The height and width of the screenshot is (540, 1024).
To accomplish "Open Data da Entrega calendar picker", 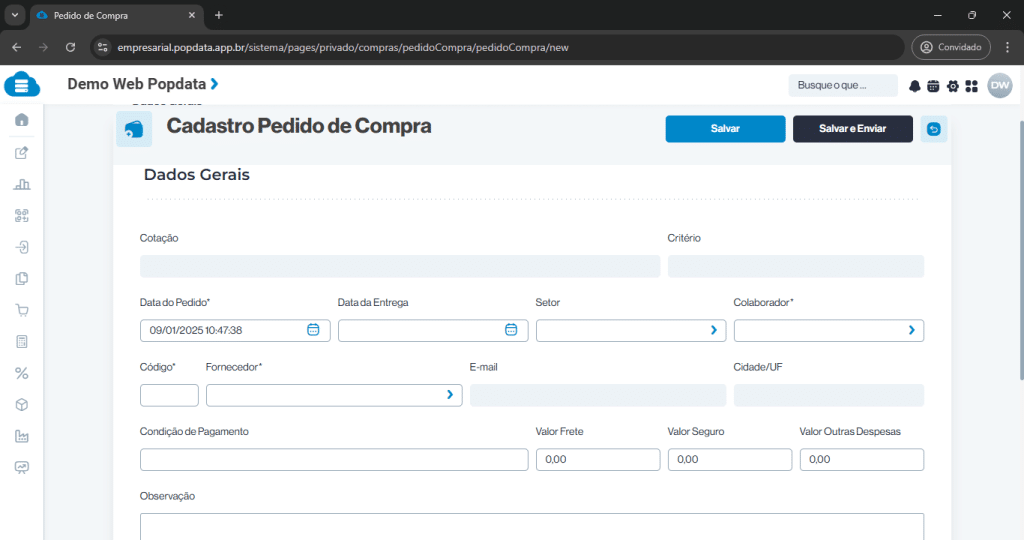I will point(511,330).
